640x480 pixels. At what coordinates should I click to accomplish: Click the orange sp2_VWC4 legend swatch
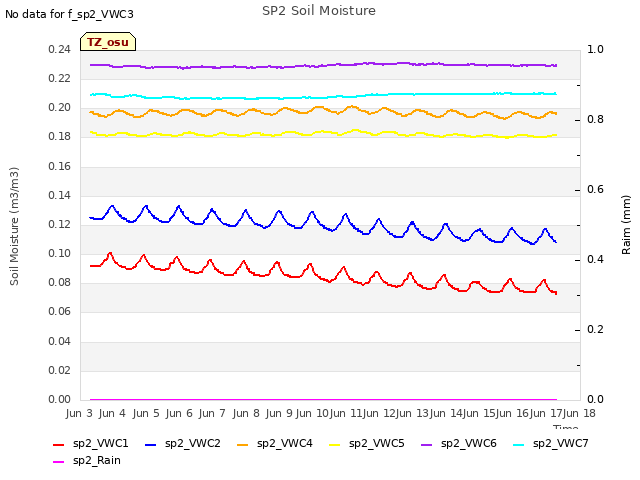[x=242, y=444]
